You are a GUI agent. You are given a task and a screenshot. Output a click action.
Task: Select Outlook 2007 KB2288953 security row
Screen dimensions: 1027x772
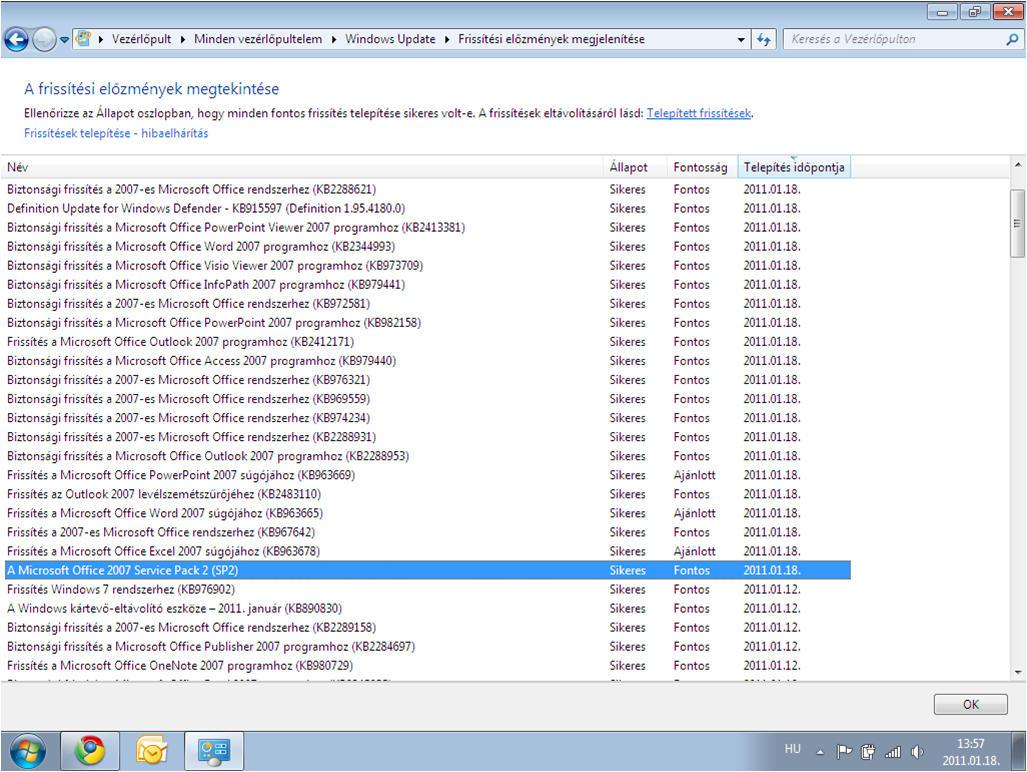pyautogui.click(x=428, y=455)
